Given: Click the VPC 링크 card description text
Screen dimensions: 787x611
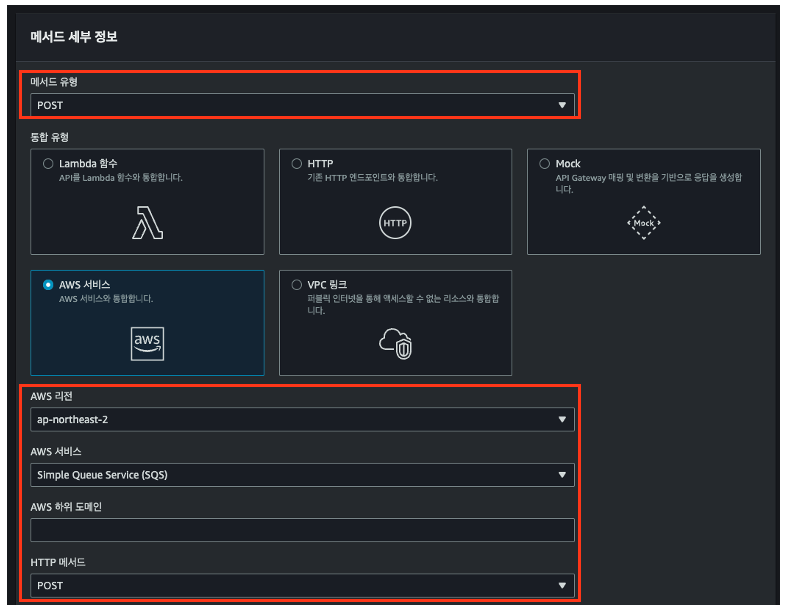Looking at the screenshot, I should 403,305.
